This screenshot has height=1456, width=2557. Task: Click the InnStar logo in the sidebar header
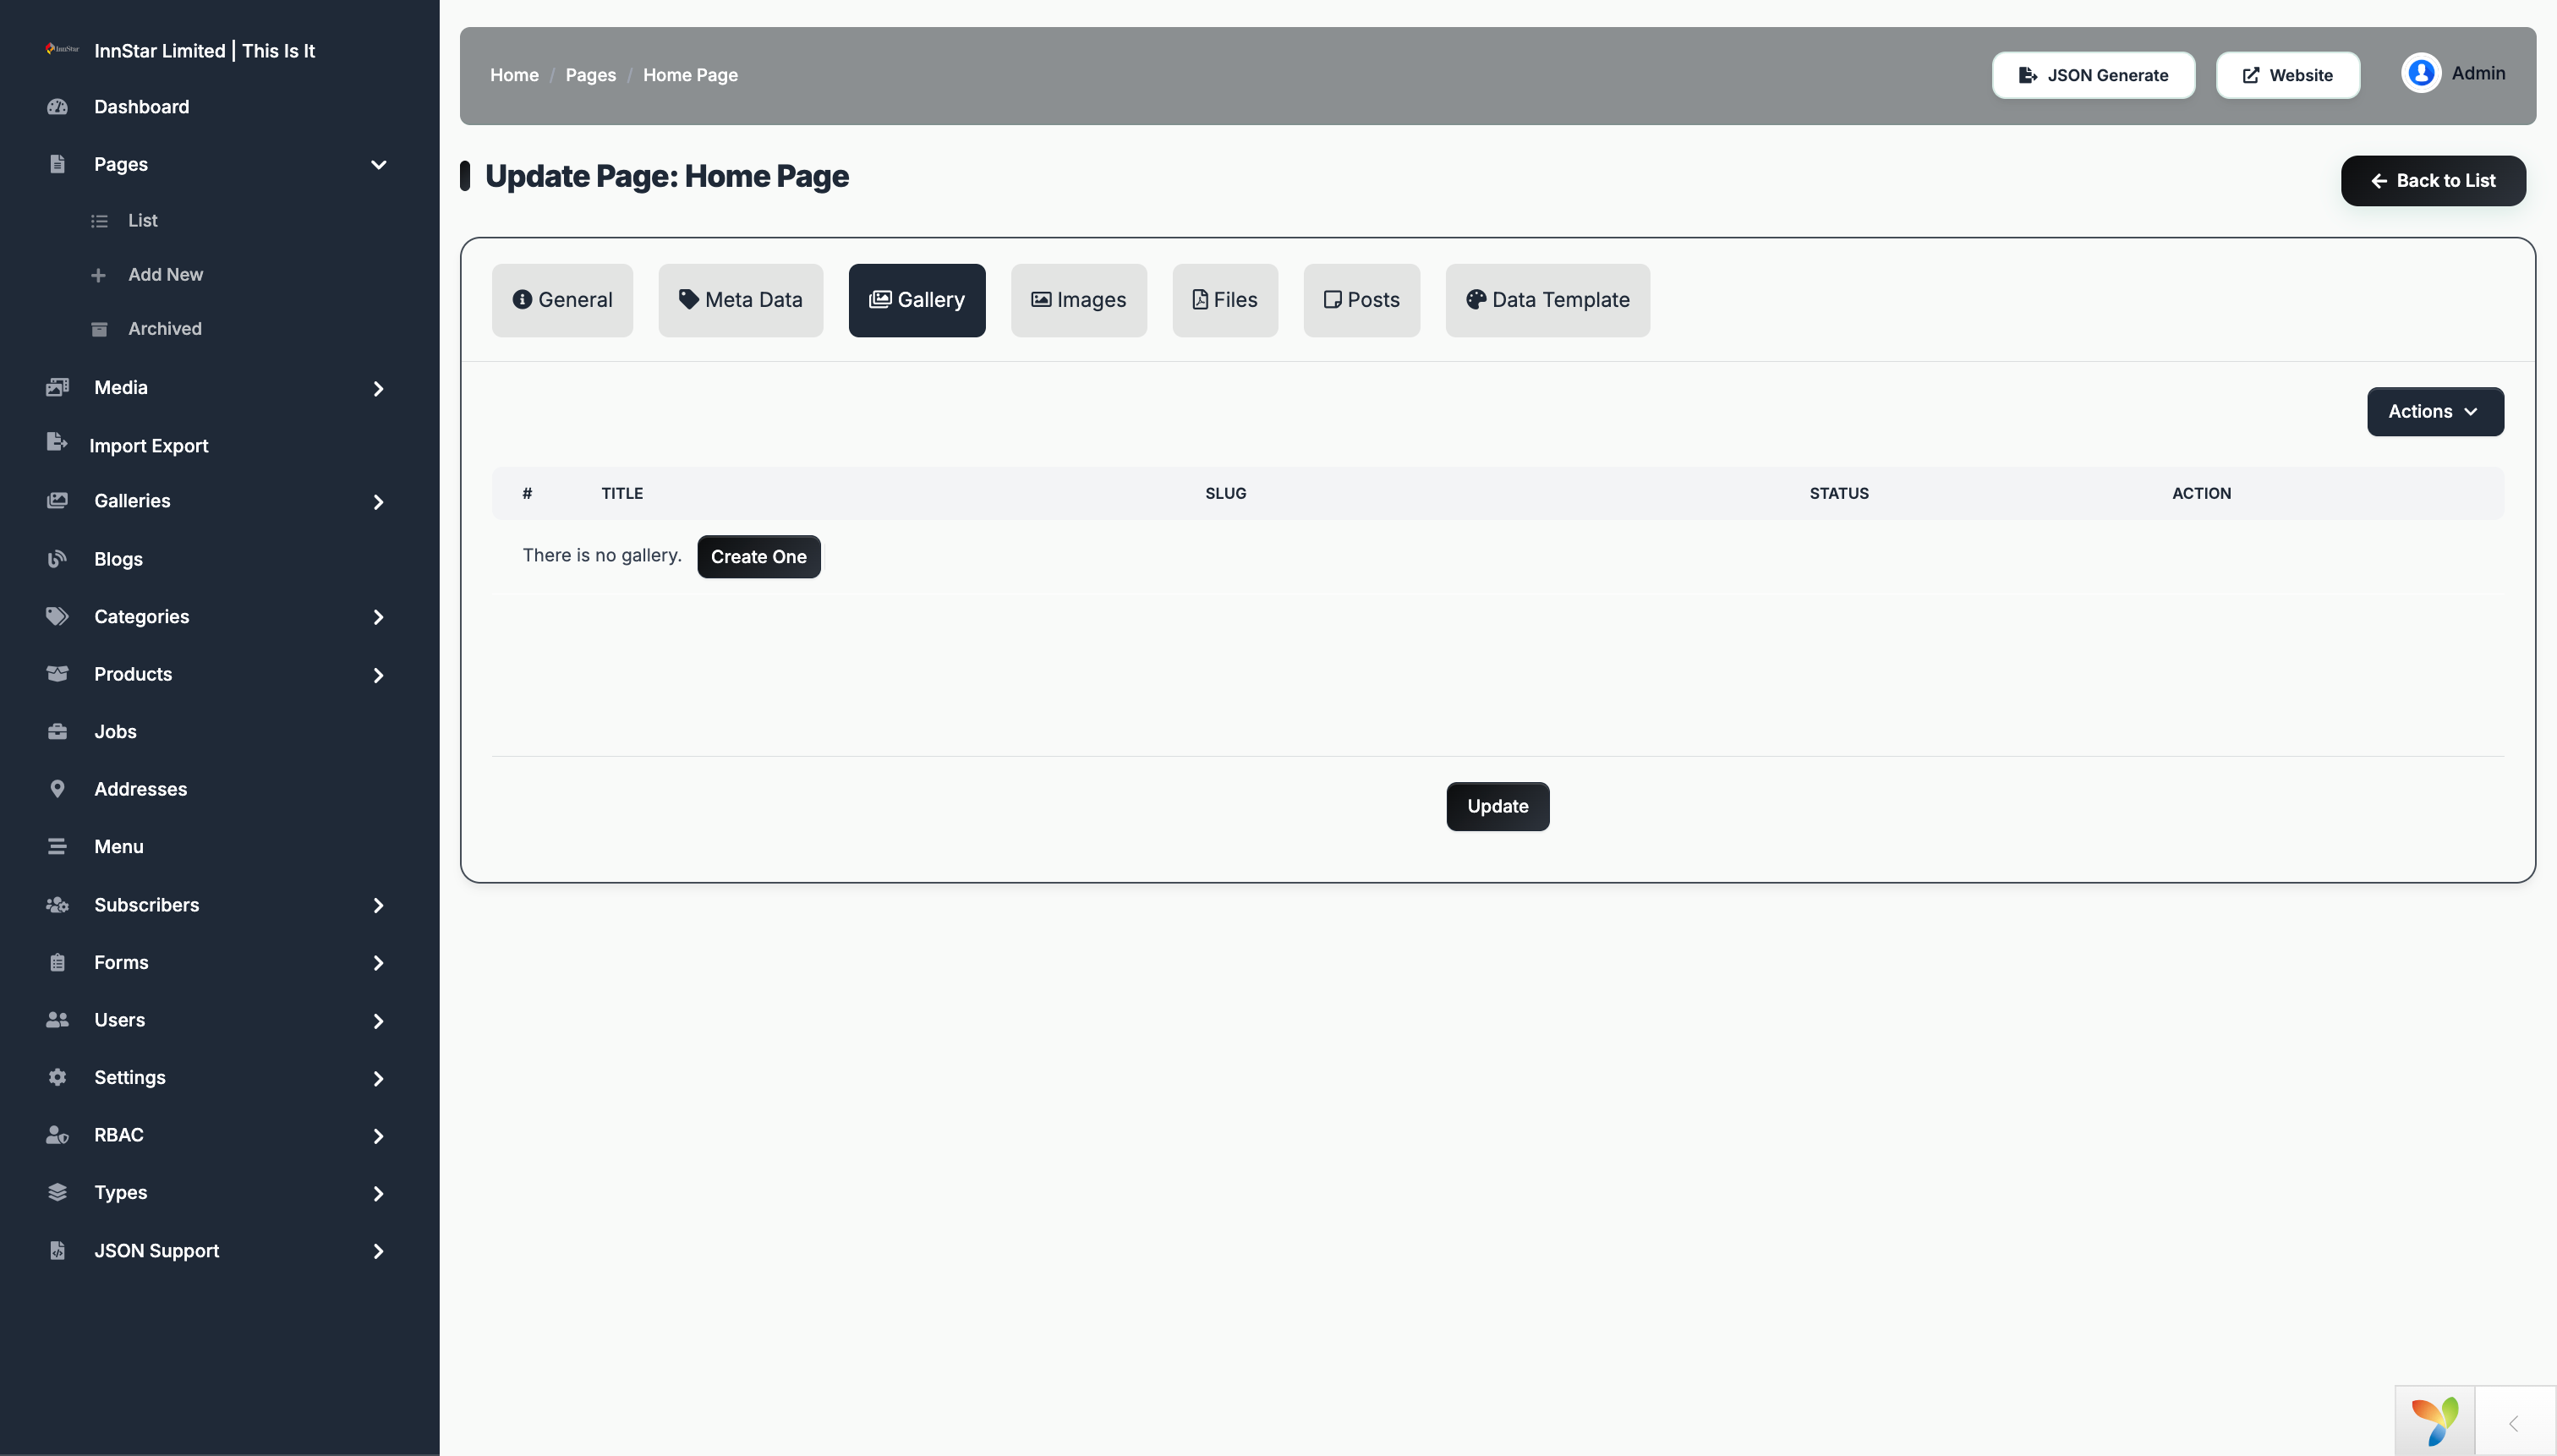click(62, 49)
